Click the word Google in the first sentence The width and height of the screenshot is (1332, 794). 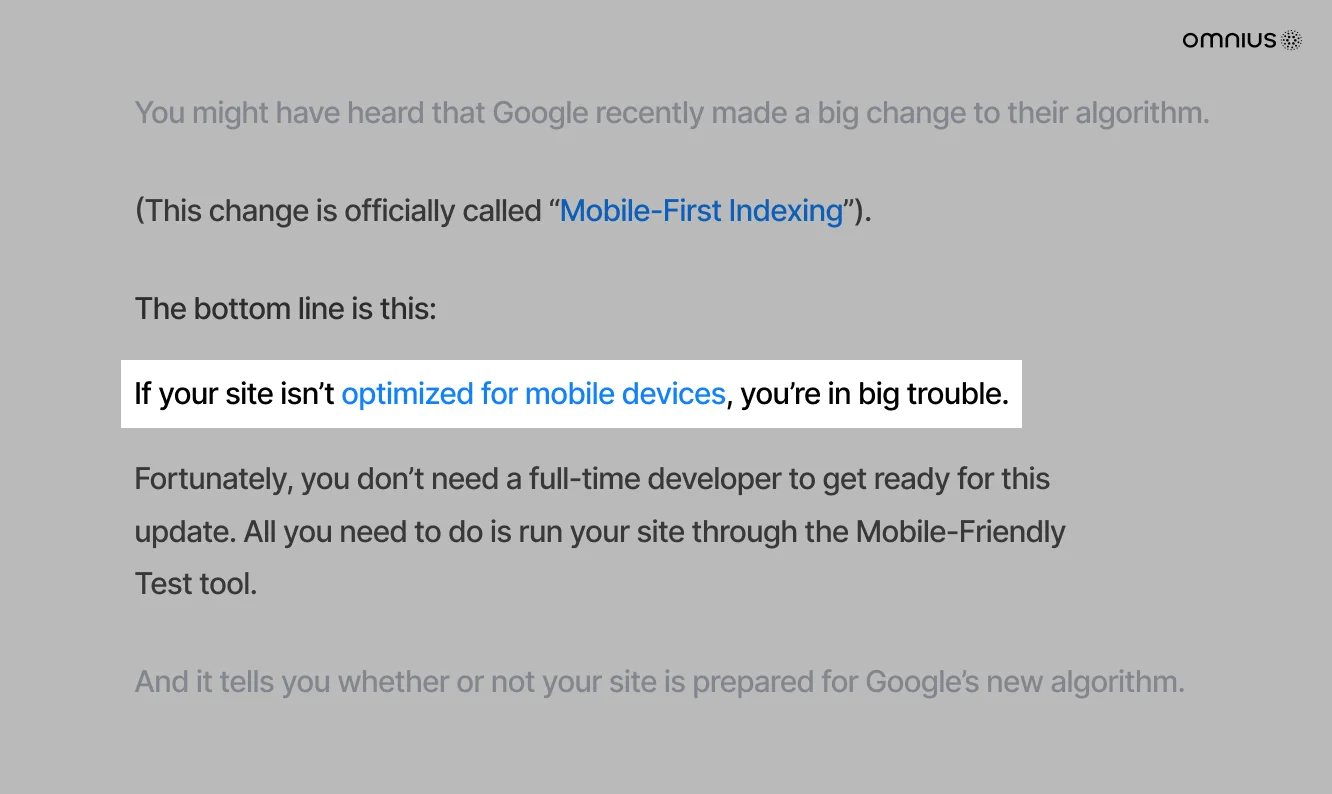540,113
